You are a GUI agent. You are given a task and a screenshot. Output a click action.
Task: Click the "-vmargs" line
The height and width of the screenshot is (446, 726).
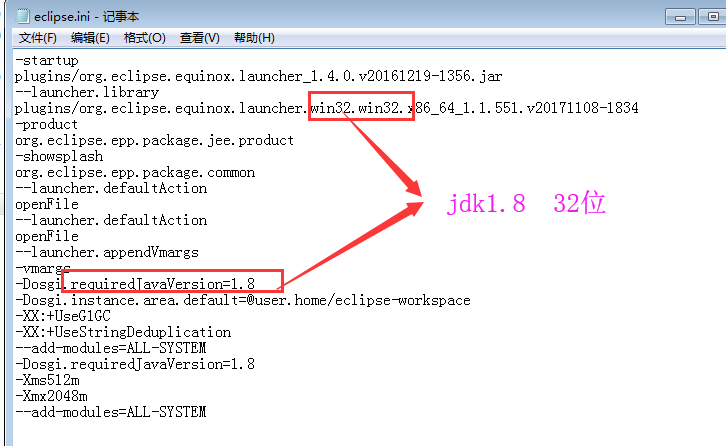[x=43, y=269]
